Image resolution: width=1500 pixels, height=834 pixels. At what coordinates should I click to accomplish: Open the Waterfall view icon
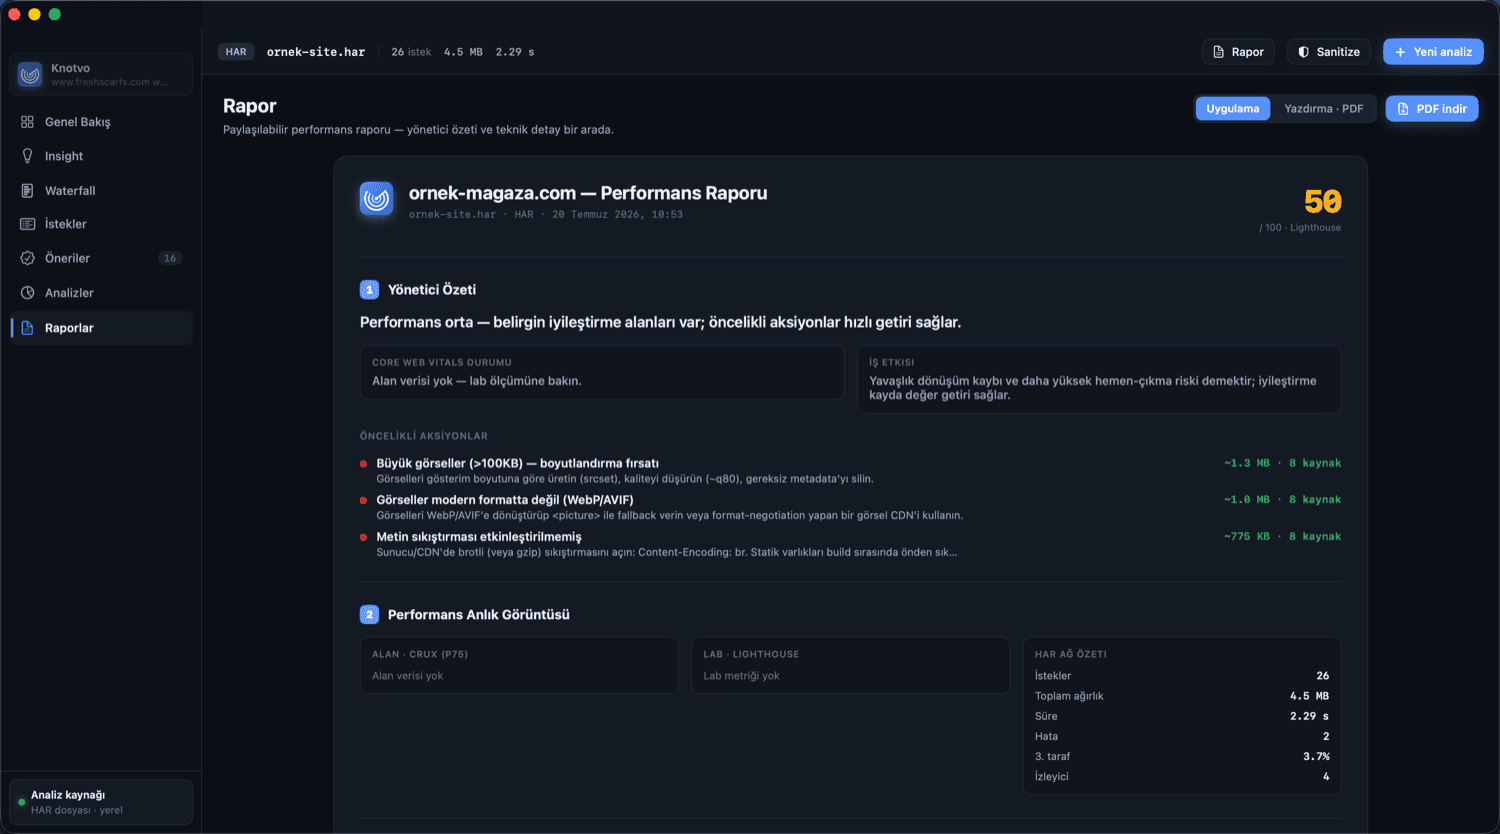(x=28, y=190)
